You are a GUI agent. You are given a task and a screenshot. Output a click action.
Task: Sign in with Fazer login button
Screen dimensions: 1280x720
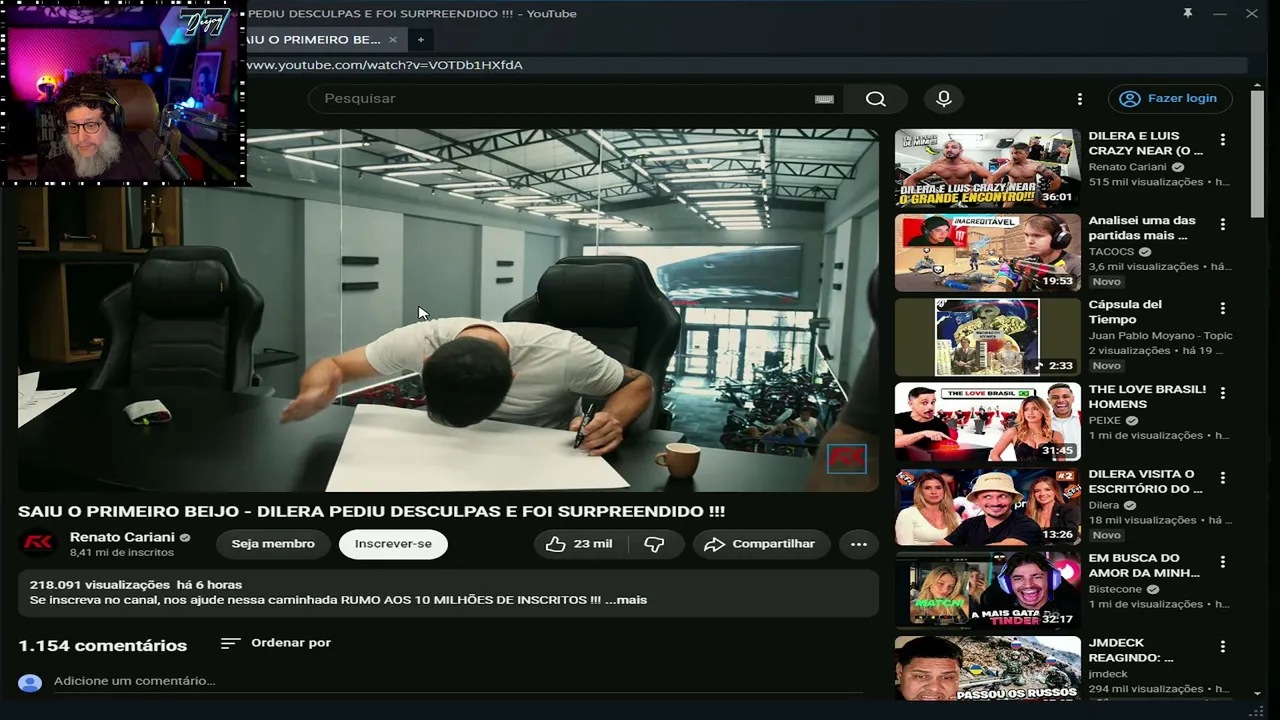coord(1169,98)
